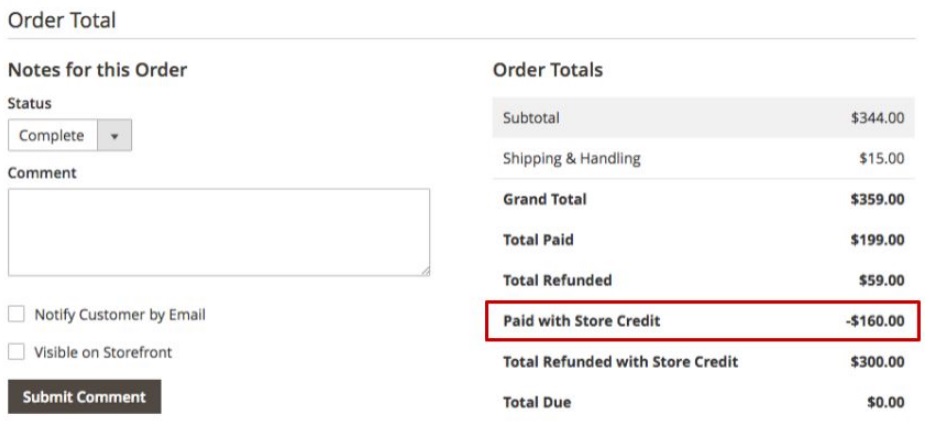This screenshot has height=433, width=931.
Task: Click the Shipping & Handling label
Action: (571, 158)
